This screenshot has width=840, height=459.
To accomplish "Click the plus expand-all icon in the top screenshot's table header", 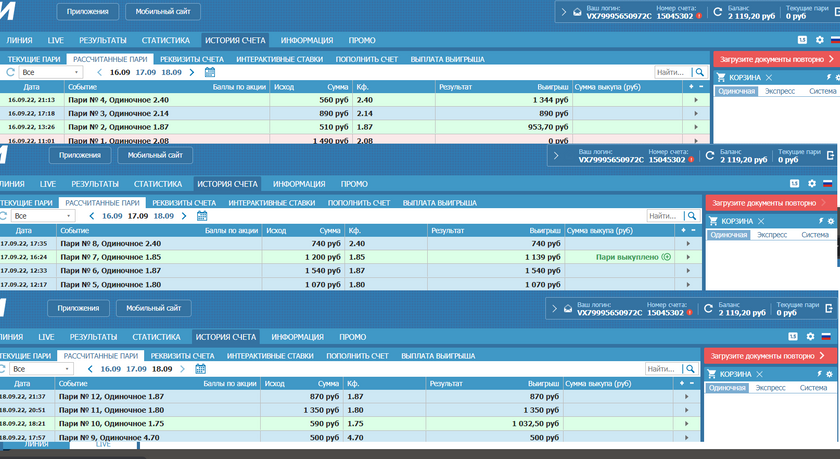I will coord(691,86).
